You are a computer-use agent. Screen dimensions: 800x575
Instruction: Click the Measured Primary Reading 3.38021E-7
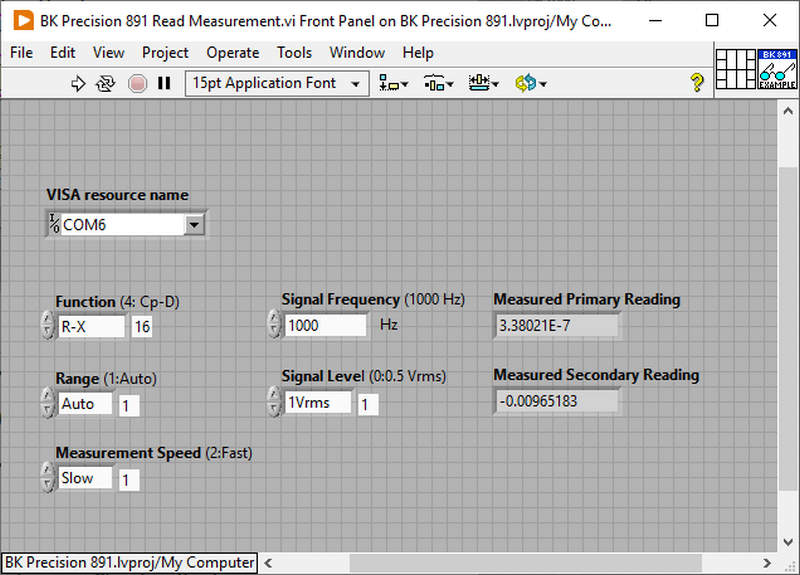556,326
